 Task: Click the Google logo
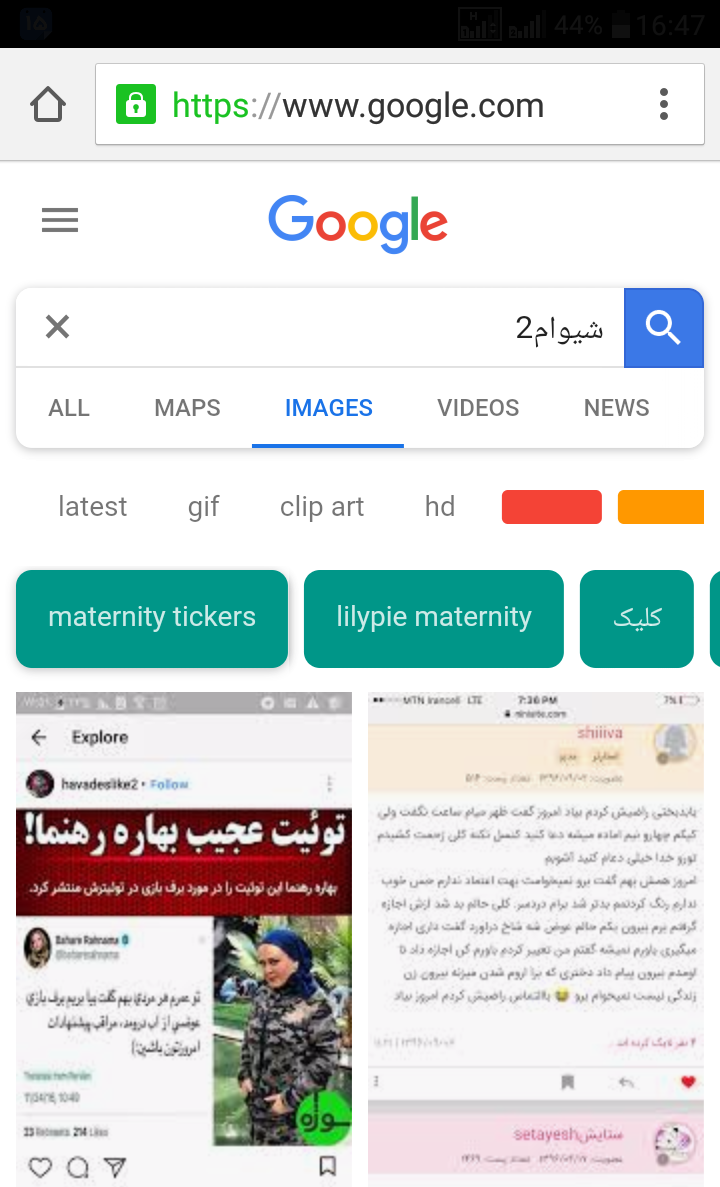coord(358,223)
